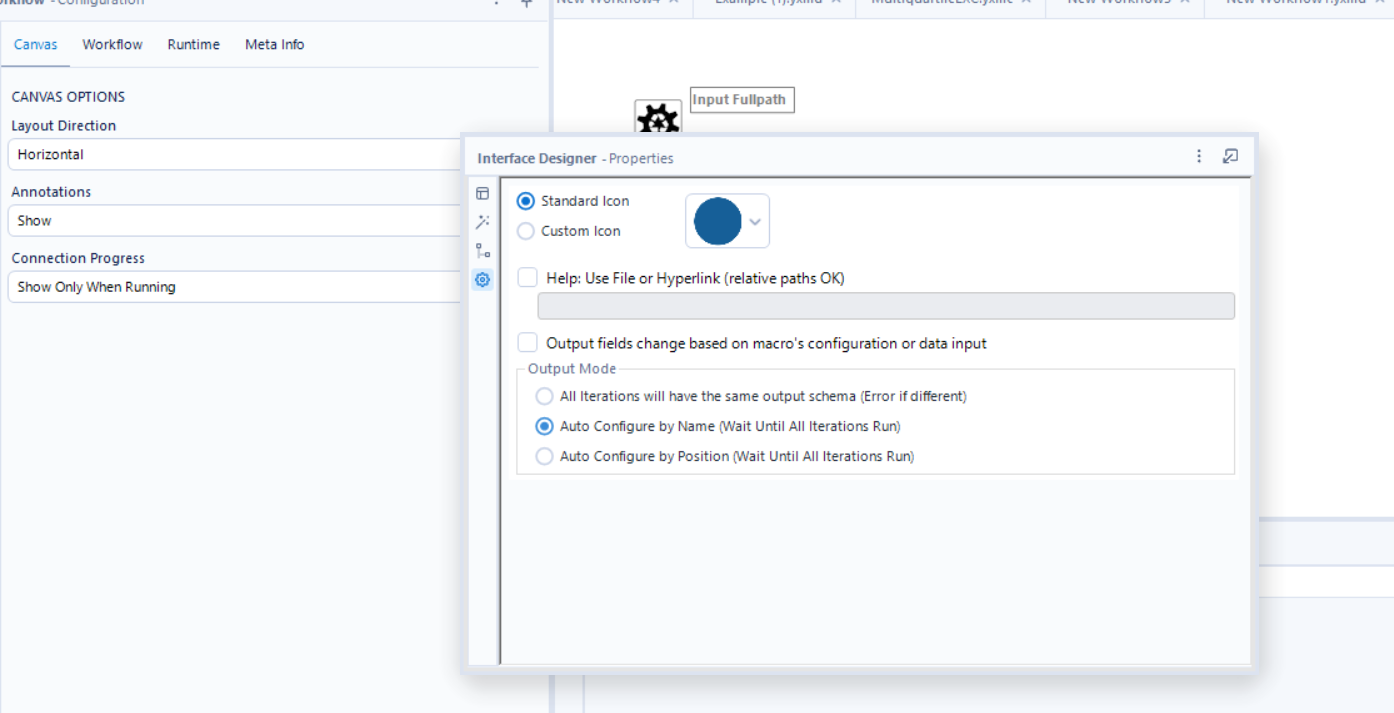
Task: Switch to the Example (1).yxmd workflow tab
Action: 770,3
